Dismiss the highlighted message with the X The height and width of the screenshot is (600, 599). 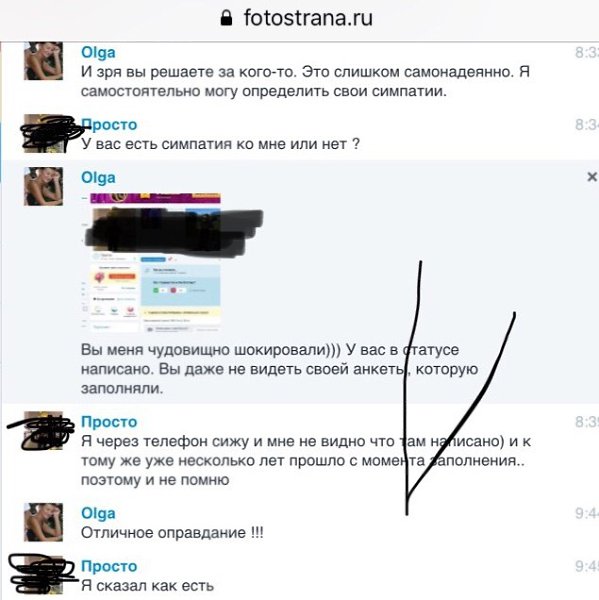pyautogui.click(x=592, y=177)
